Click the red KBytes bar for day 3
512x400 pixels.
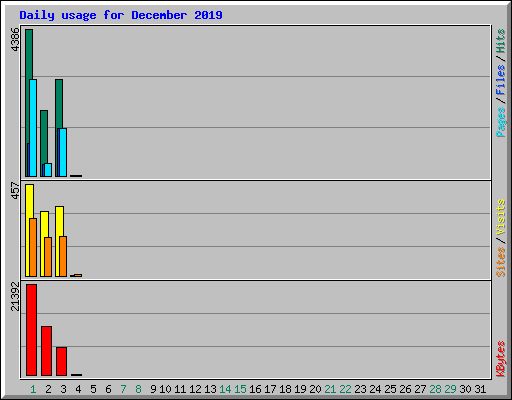click(x=62, y=361)
